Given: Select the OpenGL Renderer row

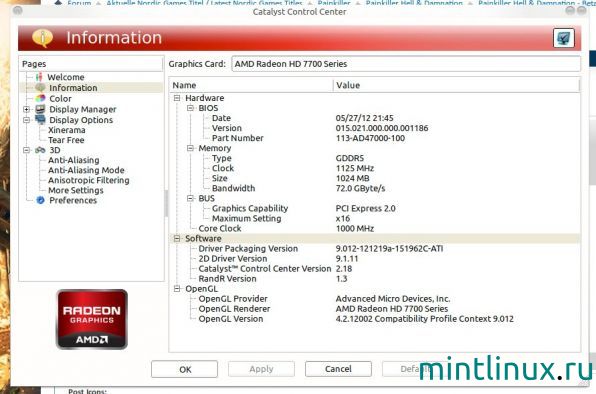Looking at the screenshot, I should tap(375, 309).
